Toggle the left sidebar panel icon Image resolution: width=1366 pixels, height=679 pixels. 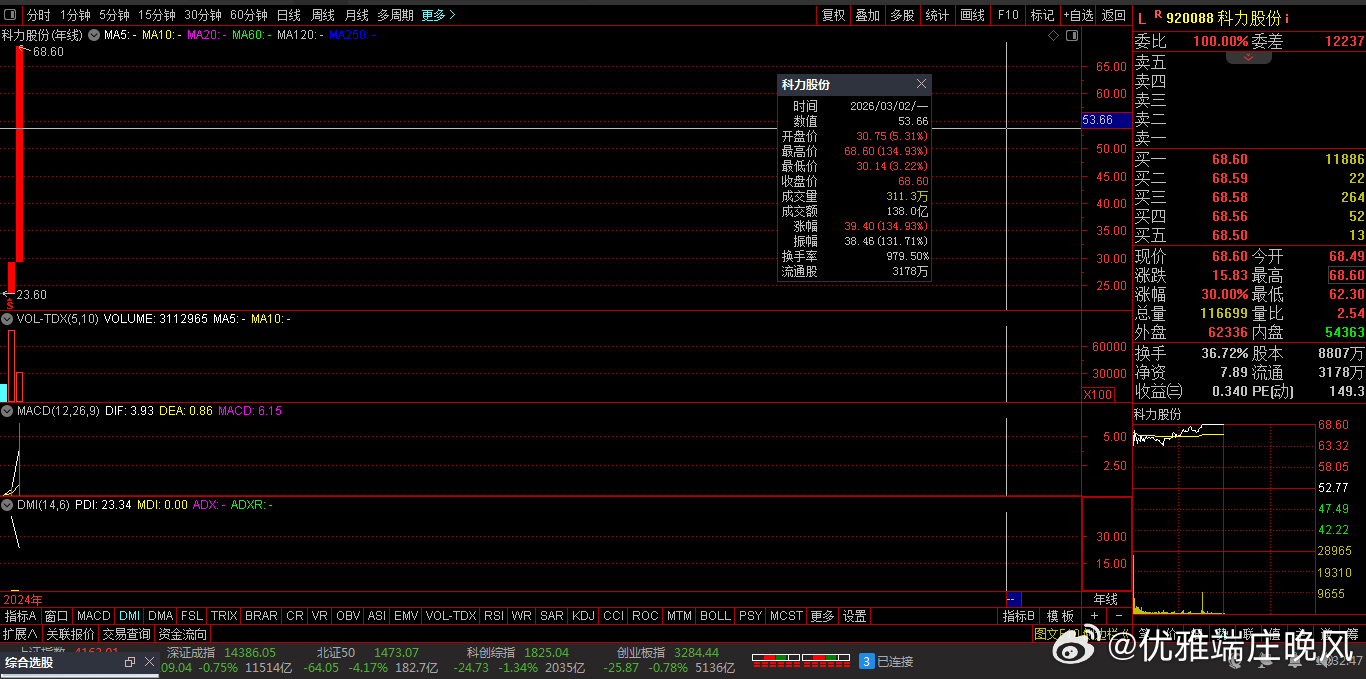tap(10, 15)
